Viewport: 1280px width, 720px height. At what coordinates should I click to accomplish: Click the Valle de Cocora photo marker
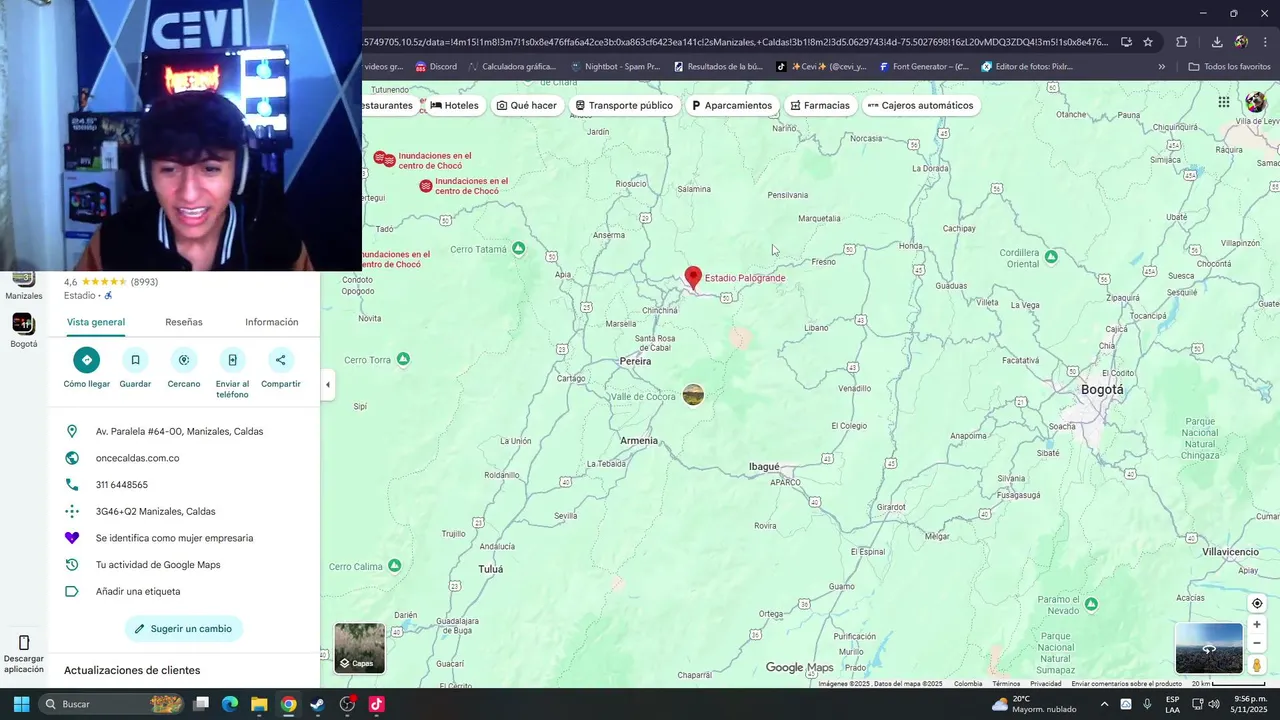point(693,395)
